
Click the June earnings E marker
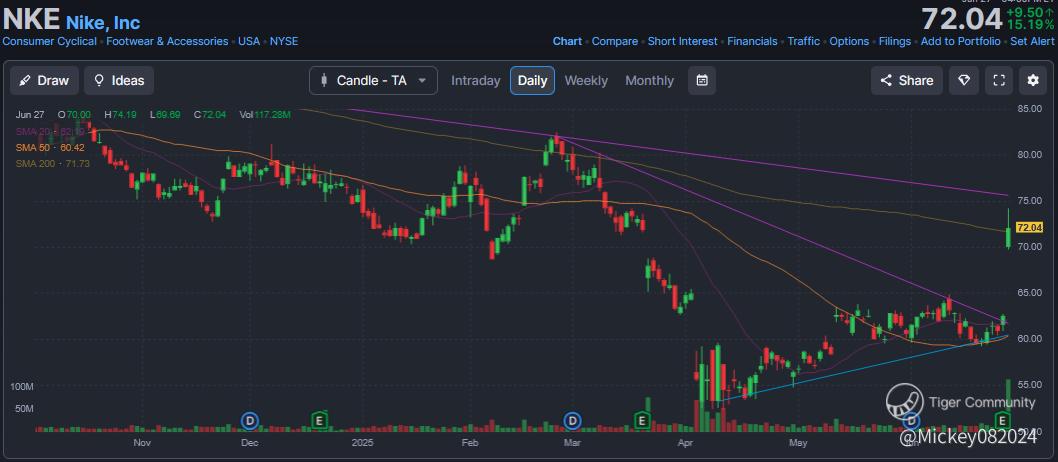pos(1003,421)
